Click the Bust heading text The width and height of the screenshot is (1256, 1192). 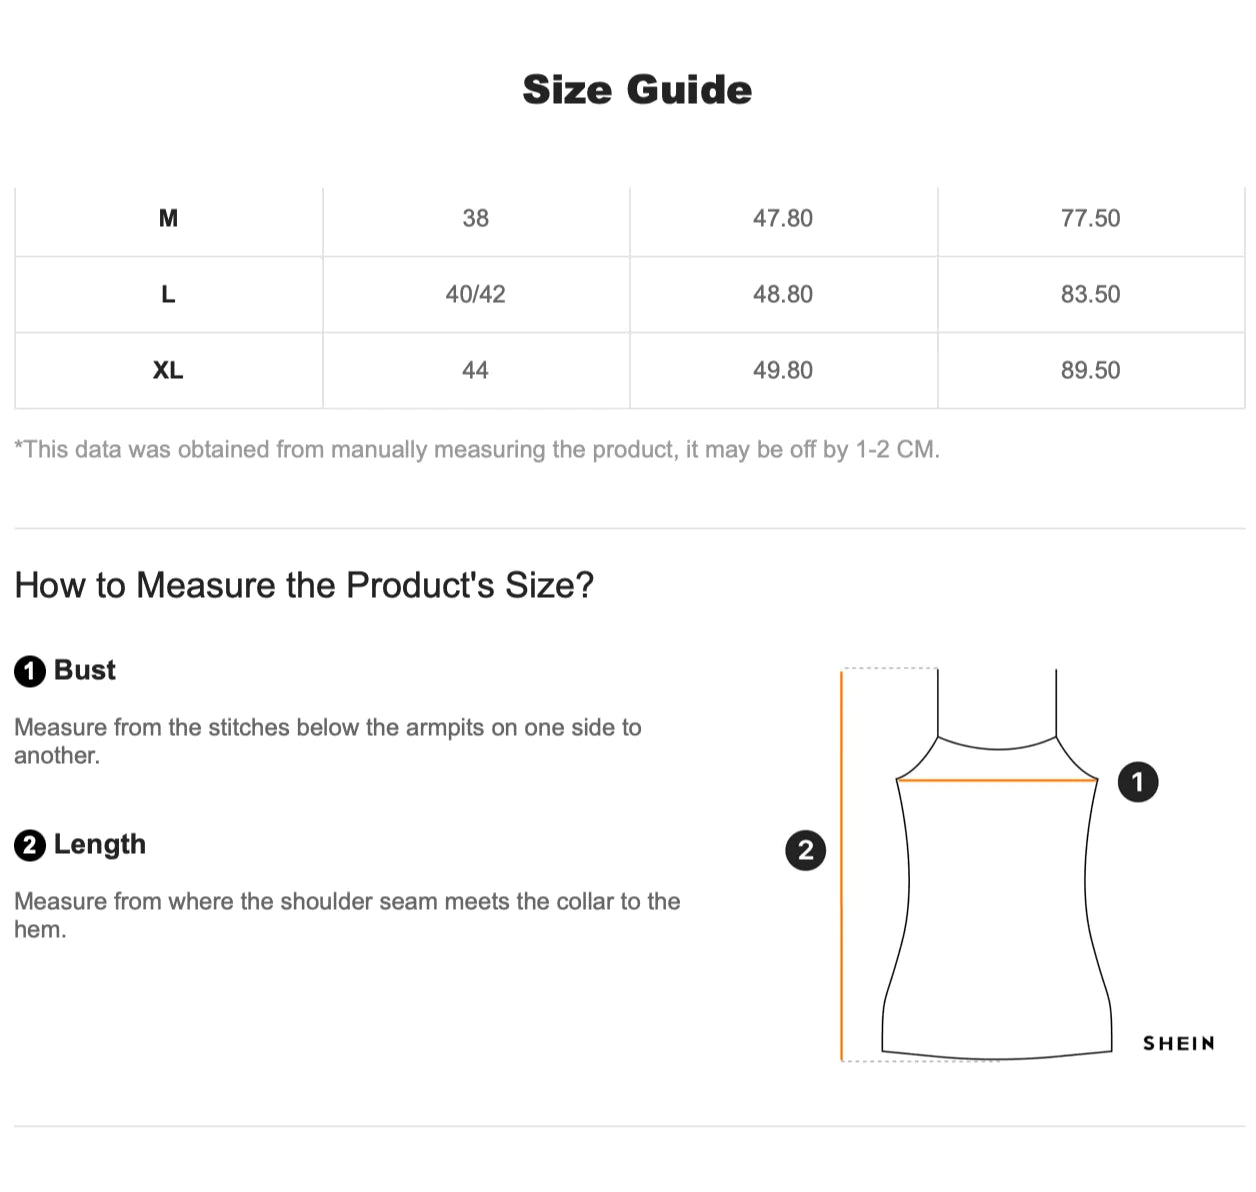coord(85,670)
